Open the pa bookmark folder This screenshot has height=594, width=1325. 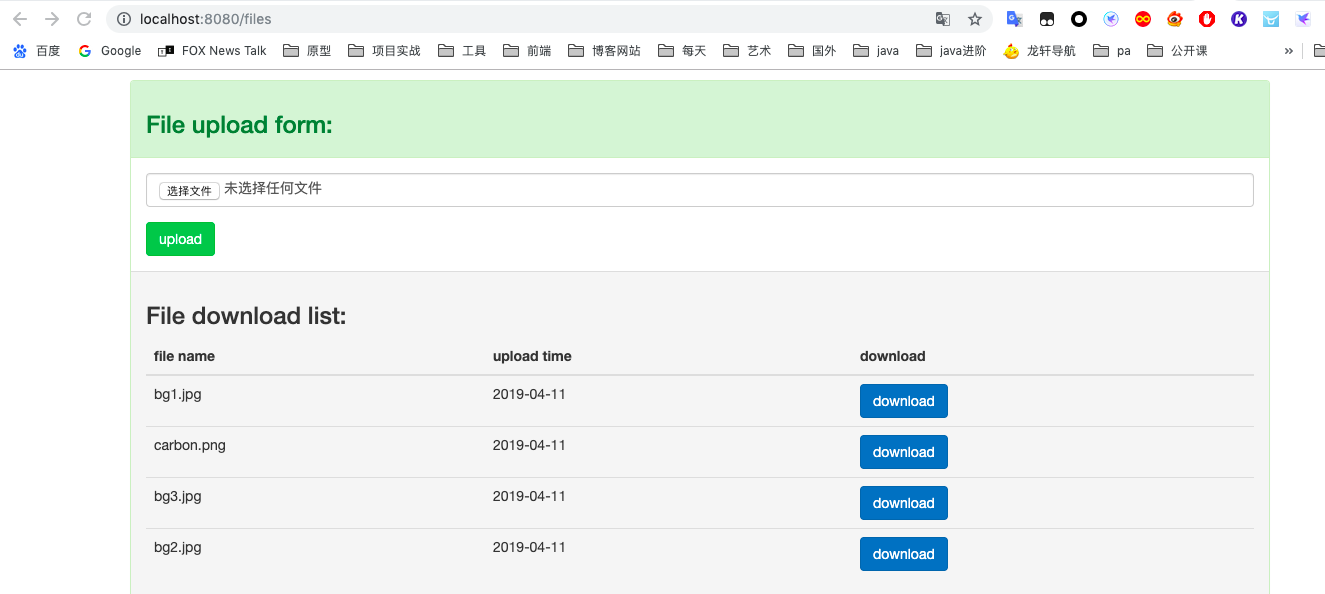point(1112,51)
